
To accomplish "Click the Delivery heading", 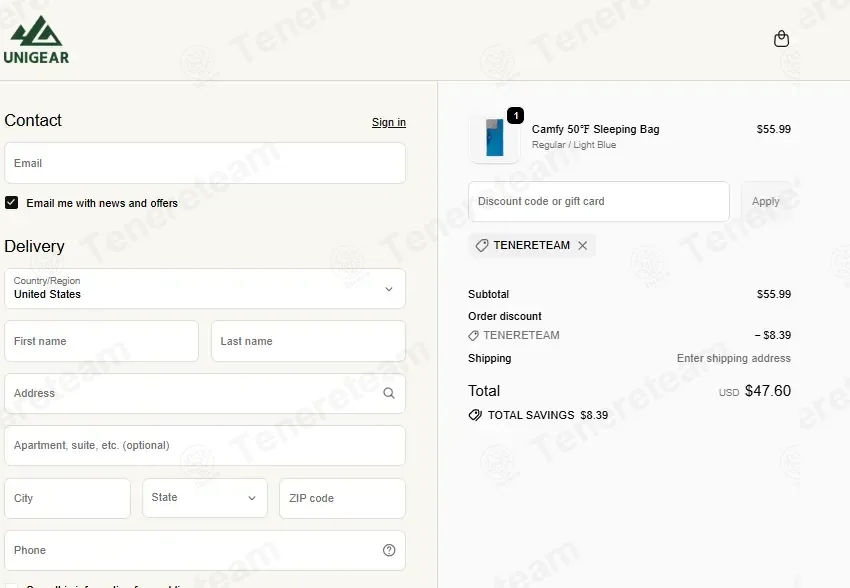I will click(x=34, y=246).
